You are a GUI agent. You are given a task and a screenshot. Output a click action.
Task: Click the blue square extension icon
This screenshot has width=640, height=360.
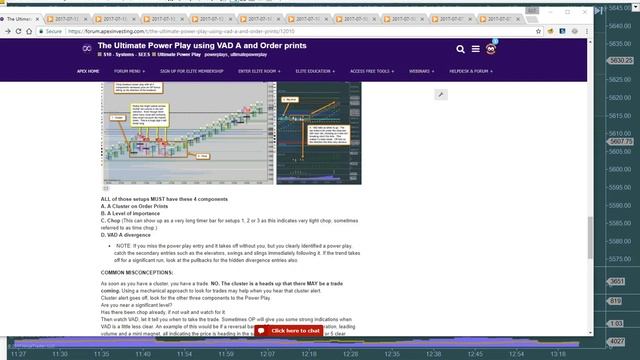(562, 31)
